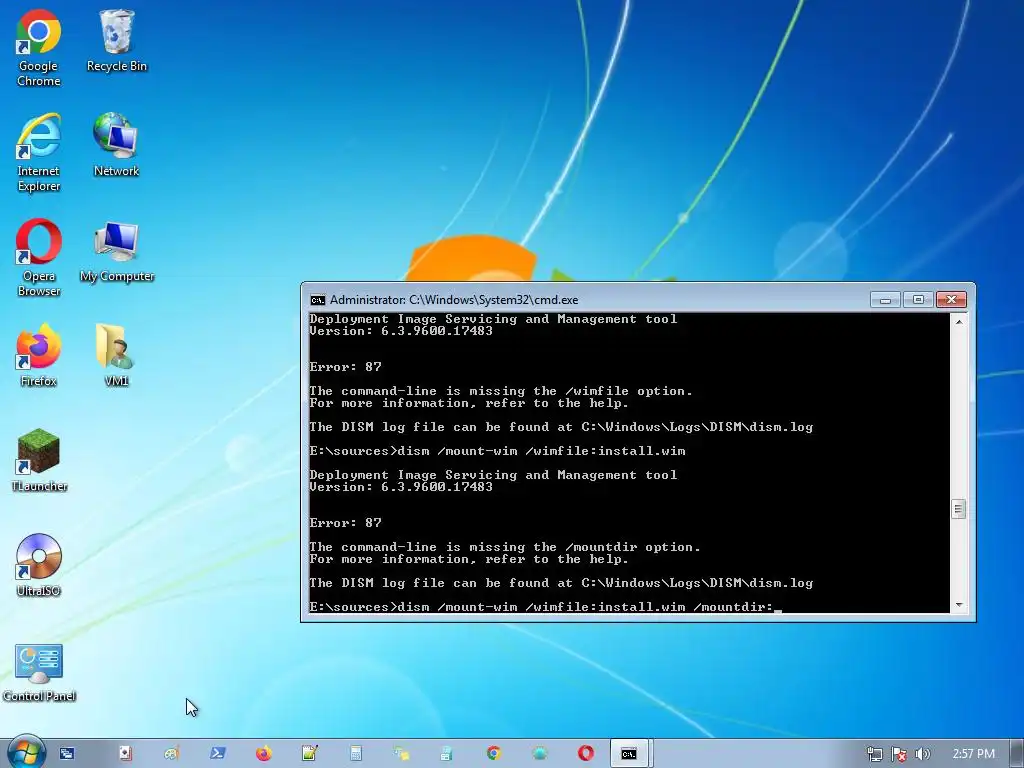Launch Opera from the taskbar
Screen dimensions: 1024x768
(x=586, y=754)
